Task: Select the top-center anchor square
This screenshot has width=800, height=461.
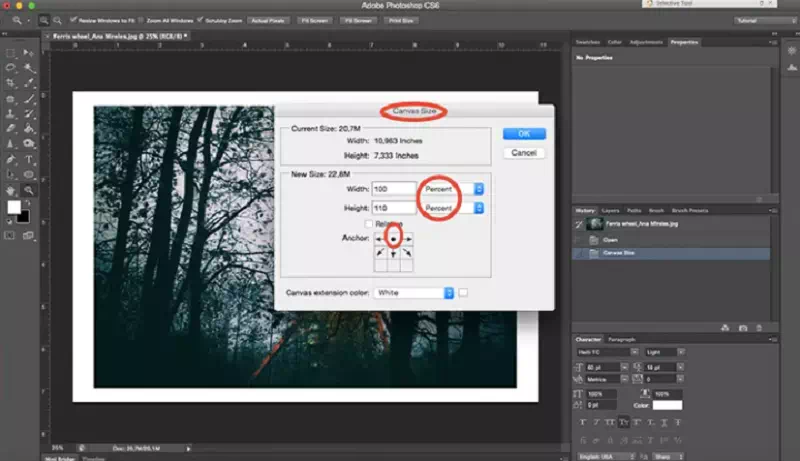Action: [393, 238]
